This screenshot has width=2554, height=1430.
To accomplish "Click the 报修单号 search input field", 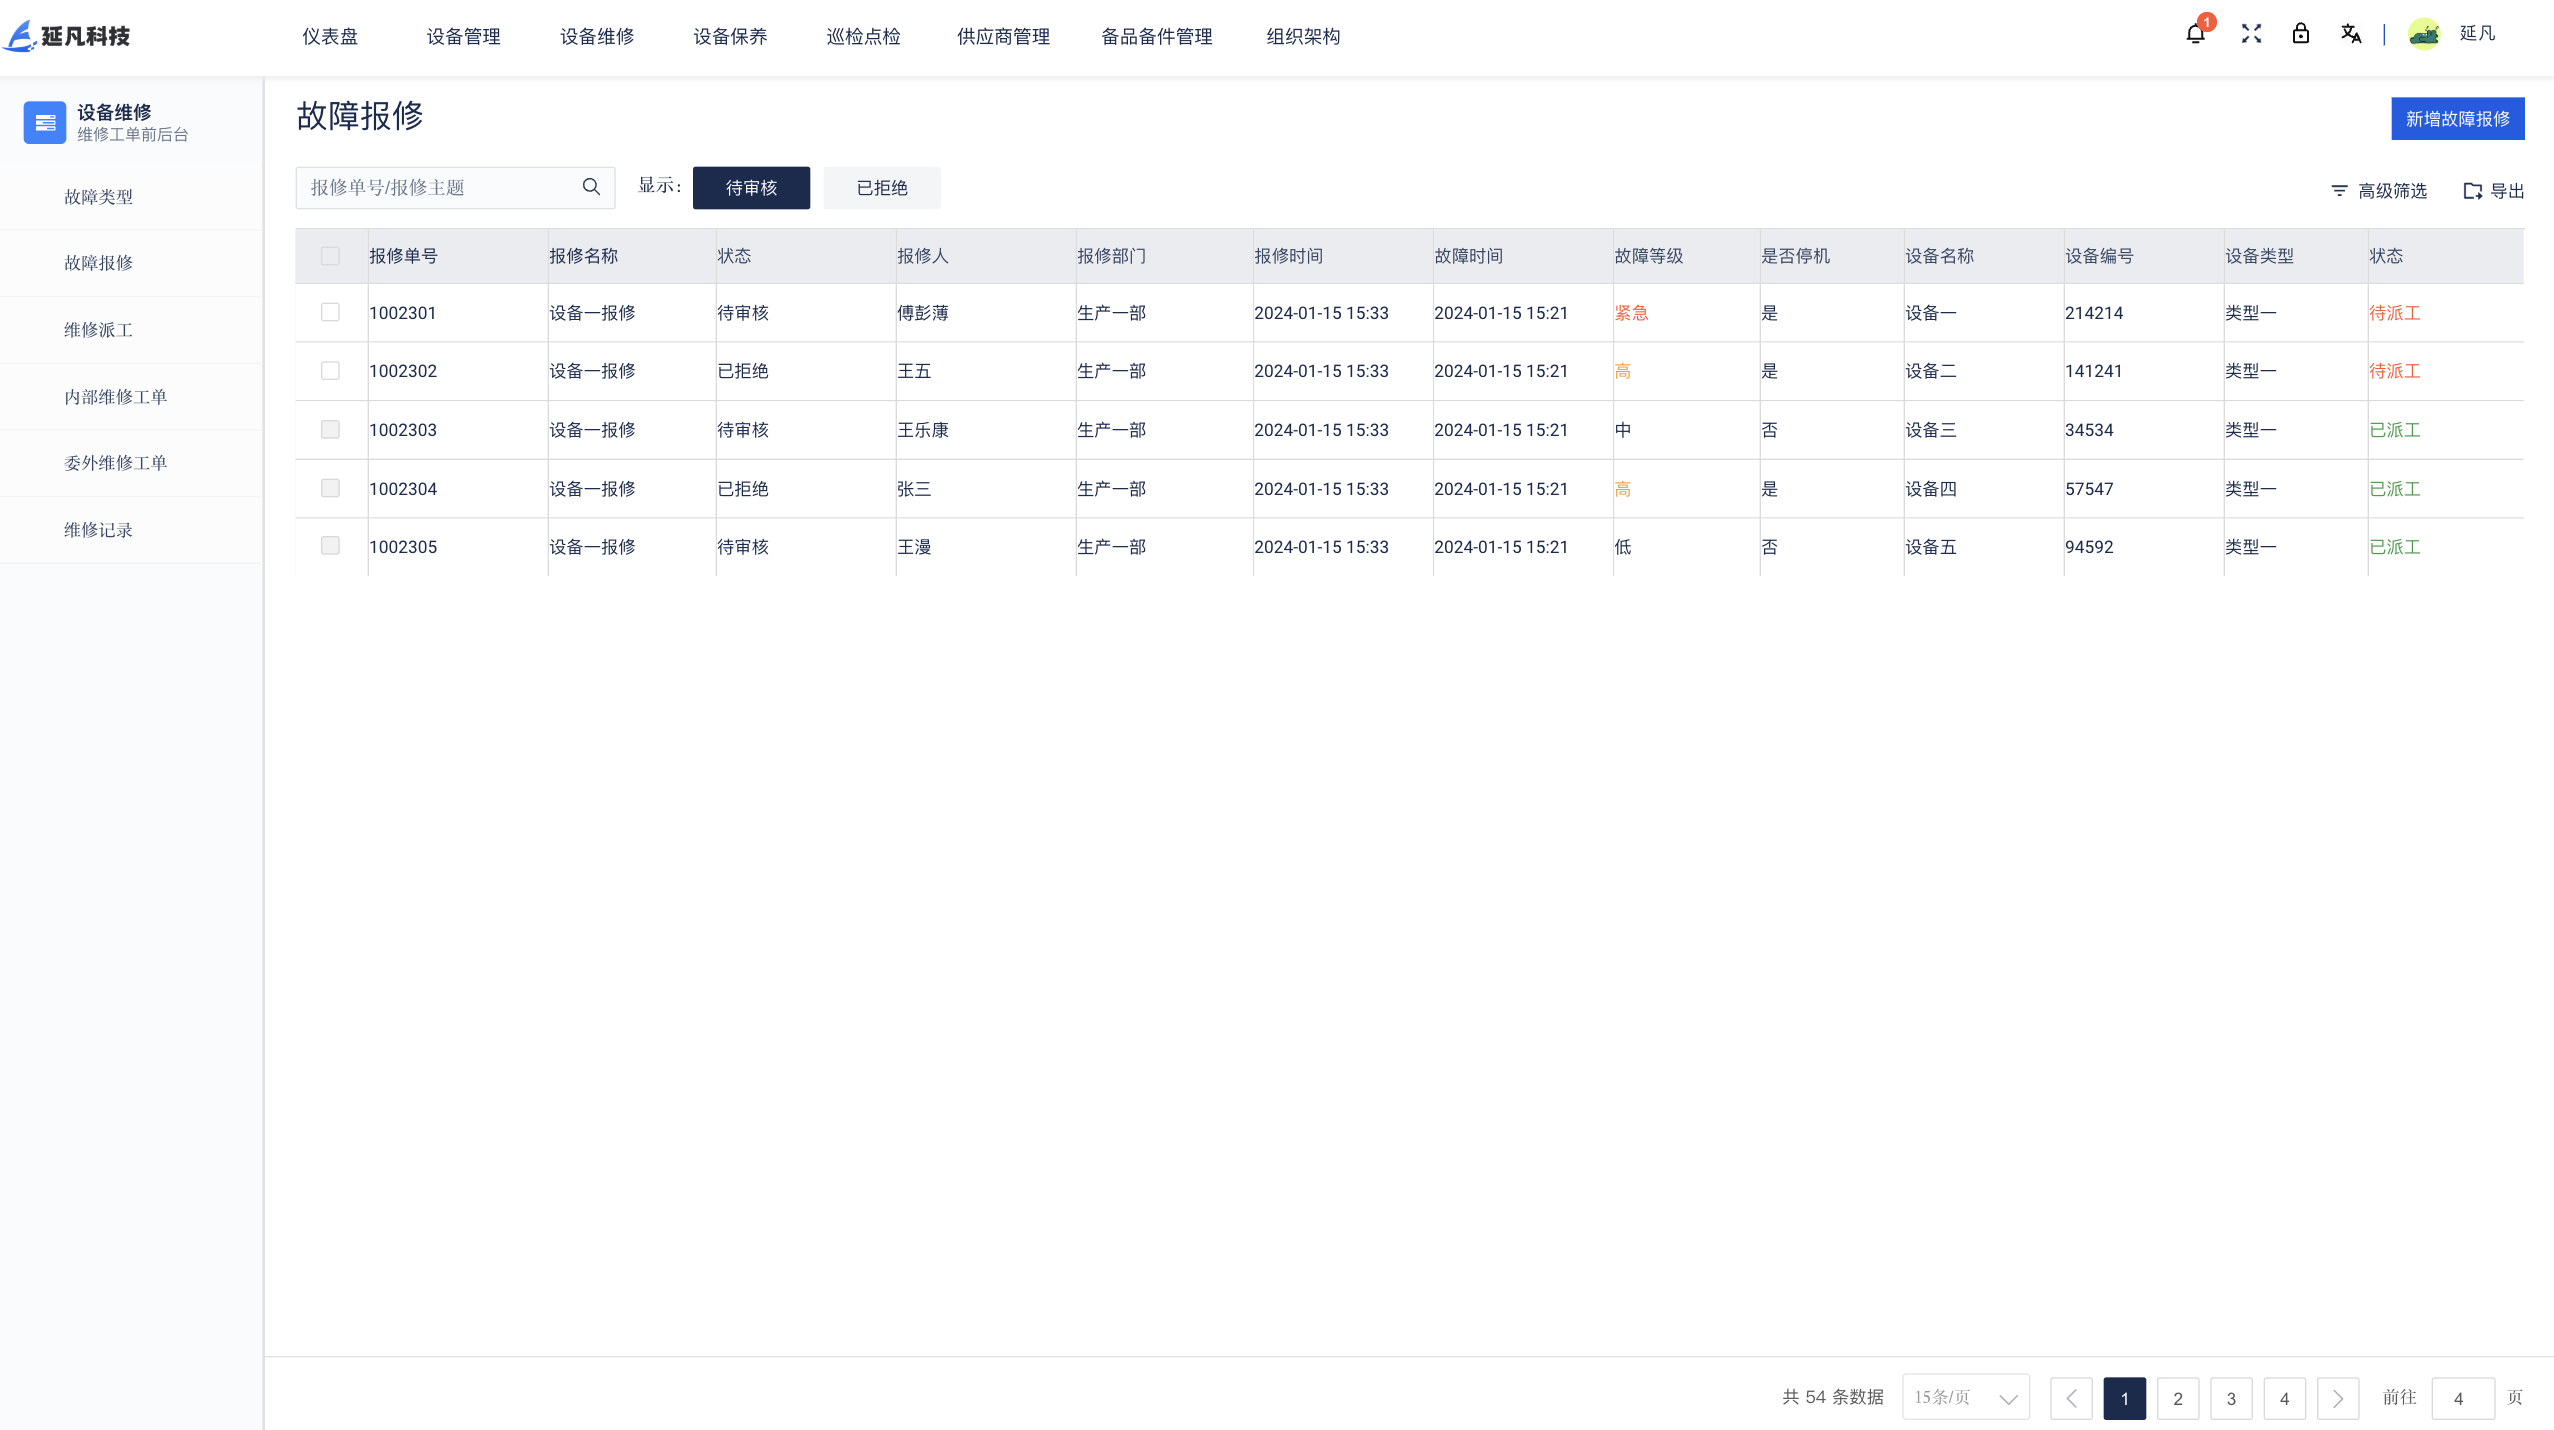I will (440, 188).
